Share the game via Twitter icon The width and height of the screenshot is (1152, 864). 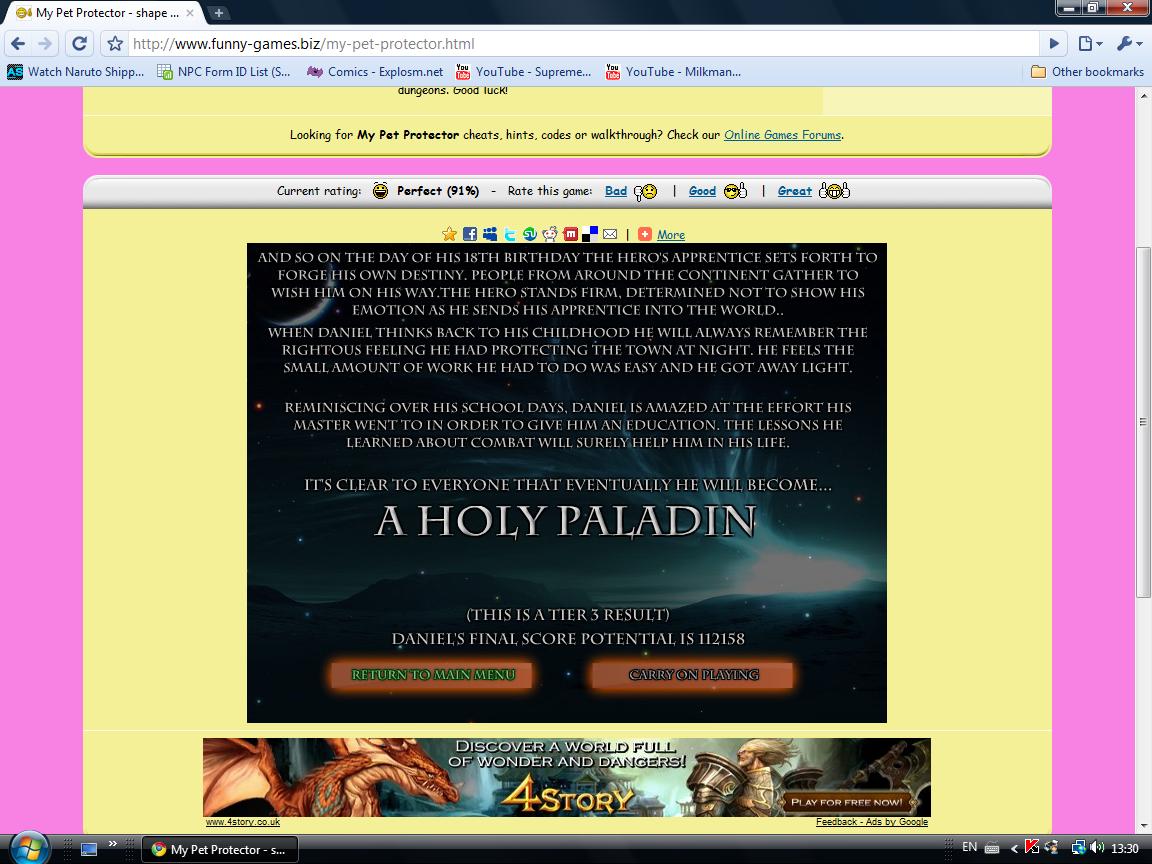510,235
